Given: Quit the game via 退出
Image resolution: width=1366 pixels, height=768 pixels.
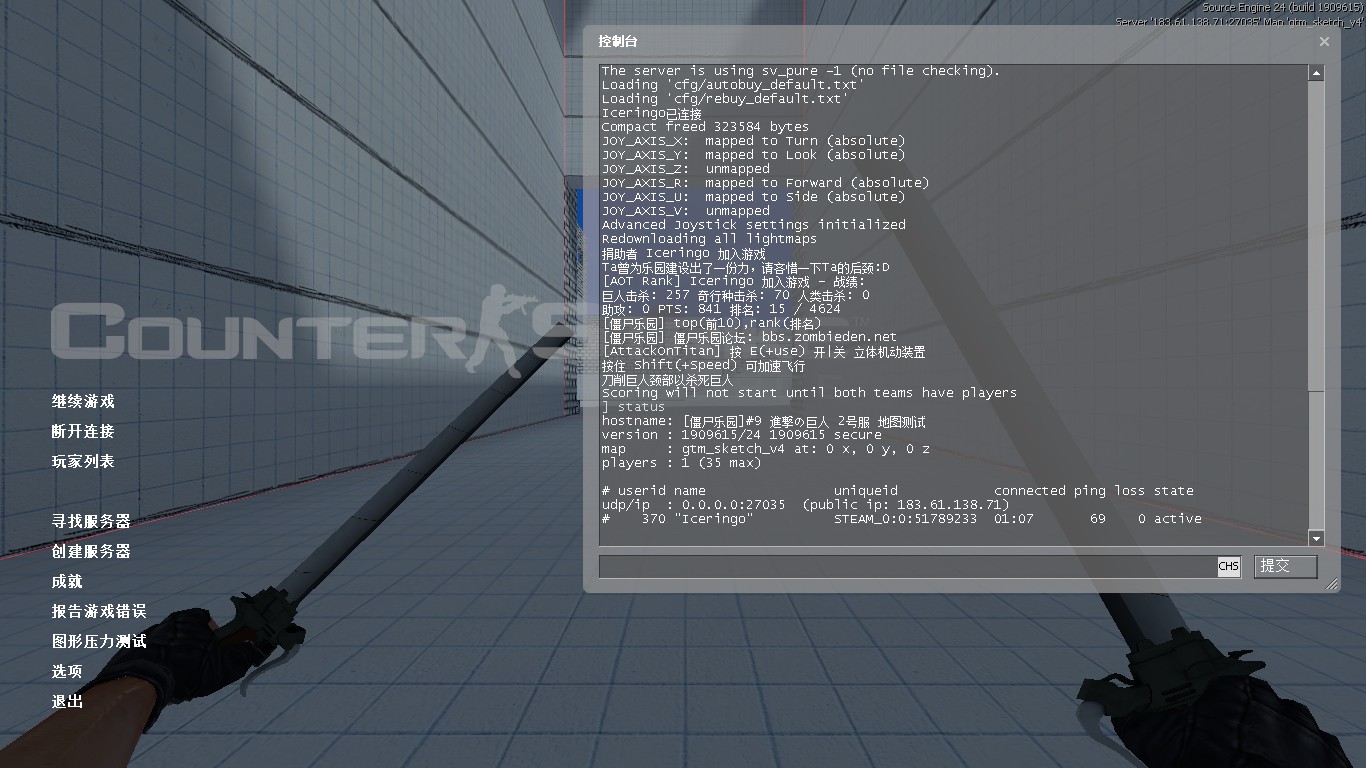Looking at the screenshot, I should coord(67,701).
